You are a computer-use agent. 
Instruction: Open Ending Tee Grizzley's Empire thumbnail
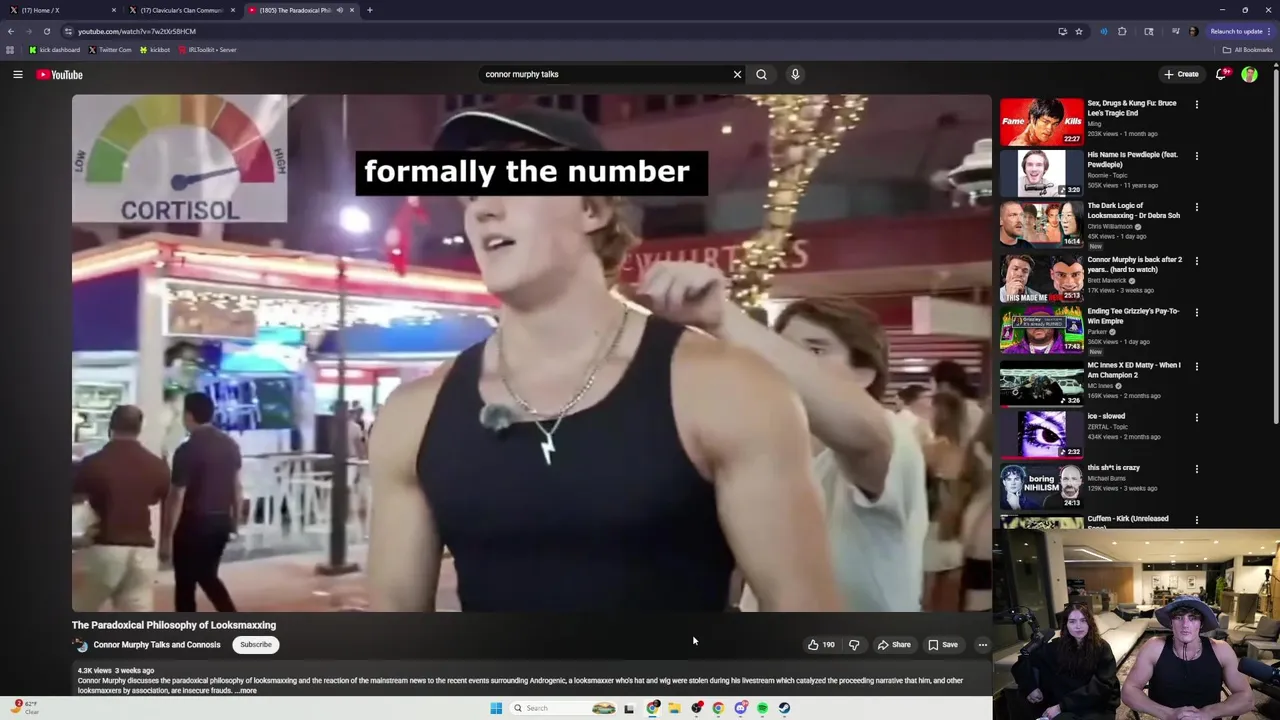tap(1041, 329)
